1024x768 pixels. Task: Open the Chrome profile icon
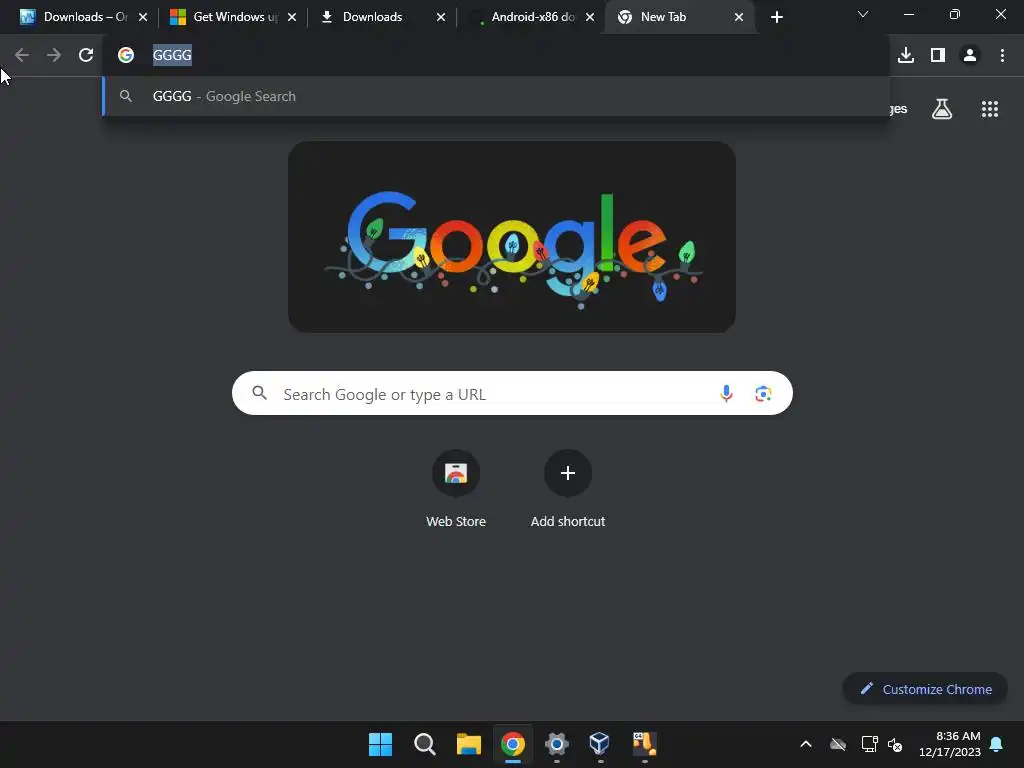(970, 55)
